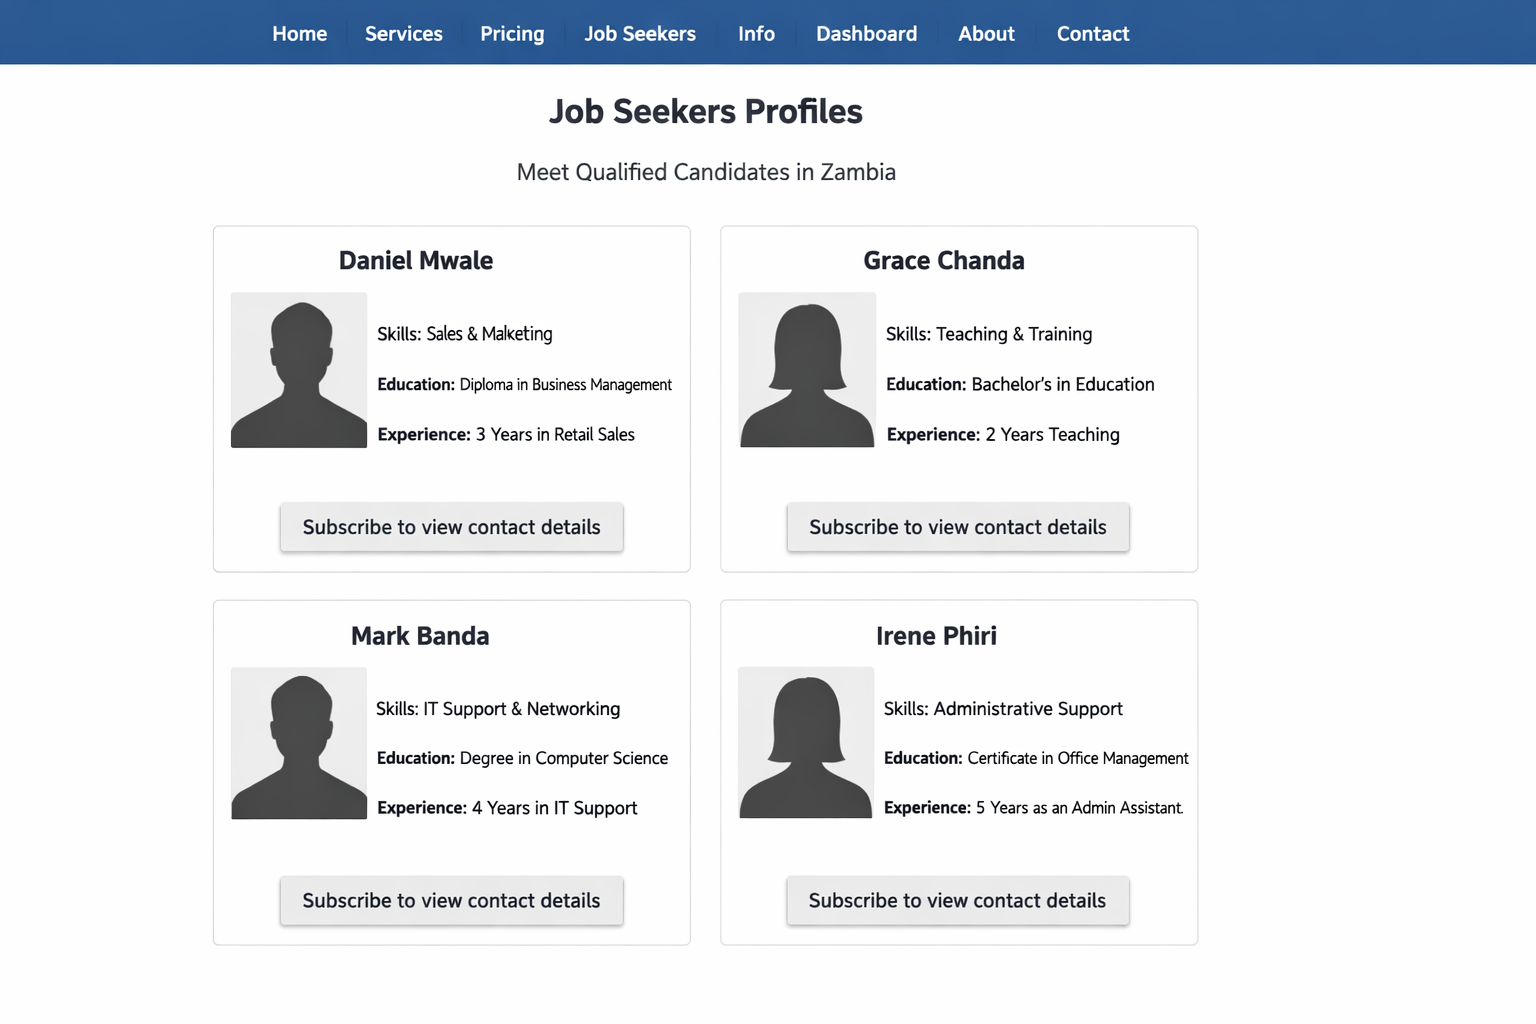Image resolution: width=1536 pixels, height=1024 pixels.
Task: Go to the Services page
Action: (x=403, y=34)
